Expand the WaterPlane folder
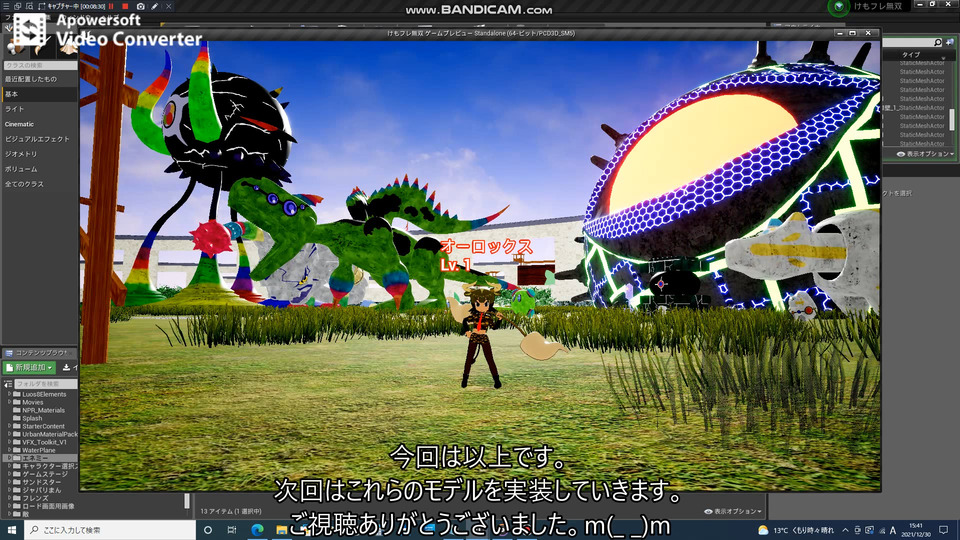Image resolution: width=960 pixels, height=540 pixels. click(9, 450)
